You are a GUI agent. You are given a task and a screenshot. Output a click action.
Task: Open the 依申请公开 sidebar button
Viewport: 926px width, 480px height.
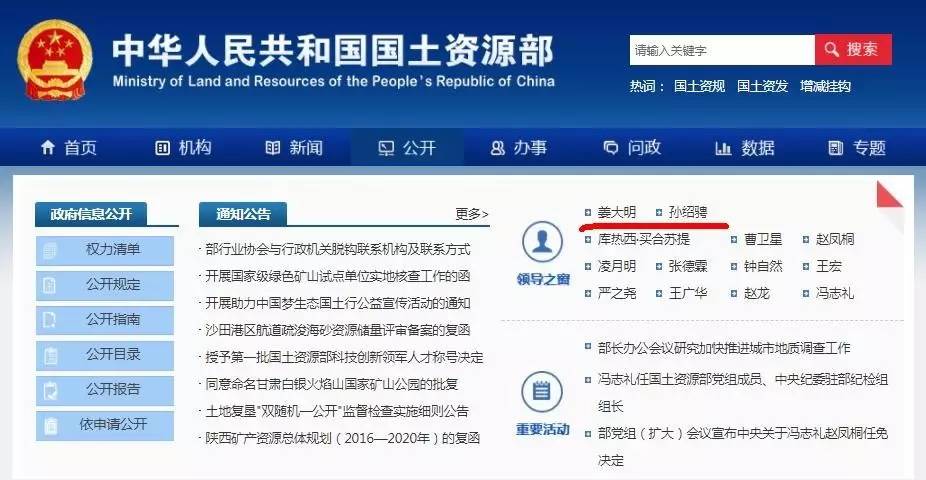[x=105, y=425]
